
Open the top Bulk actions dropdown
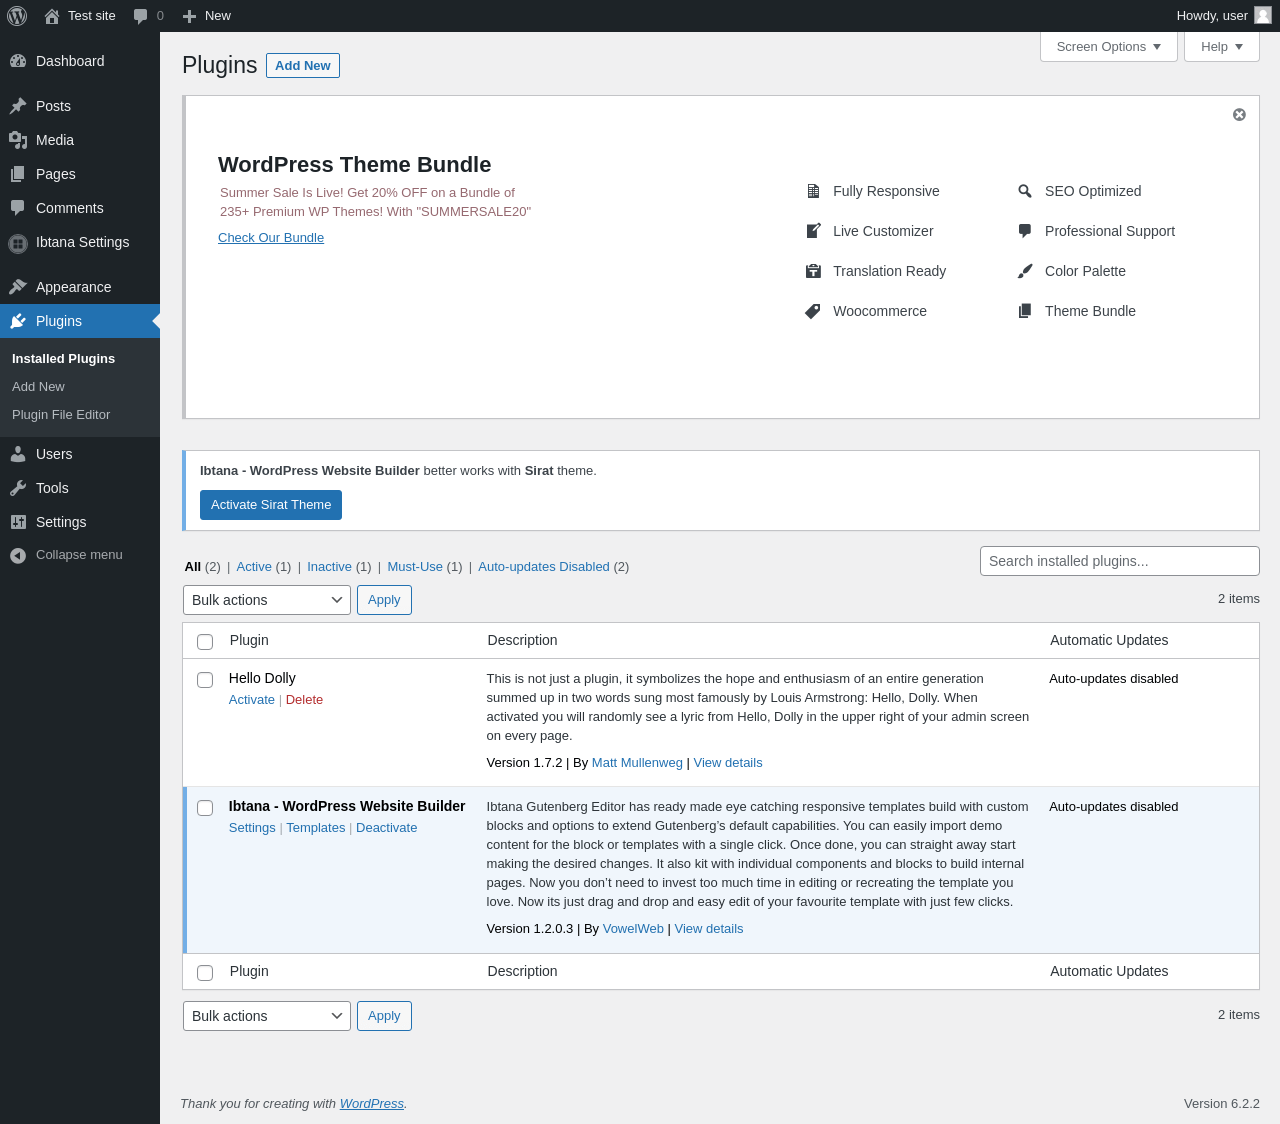pyautogui.click(x=267, y=600)
